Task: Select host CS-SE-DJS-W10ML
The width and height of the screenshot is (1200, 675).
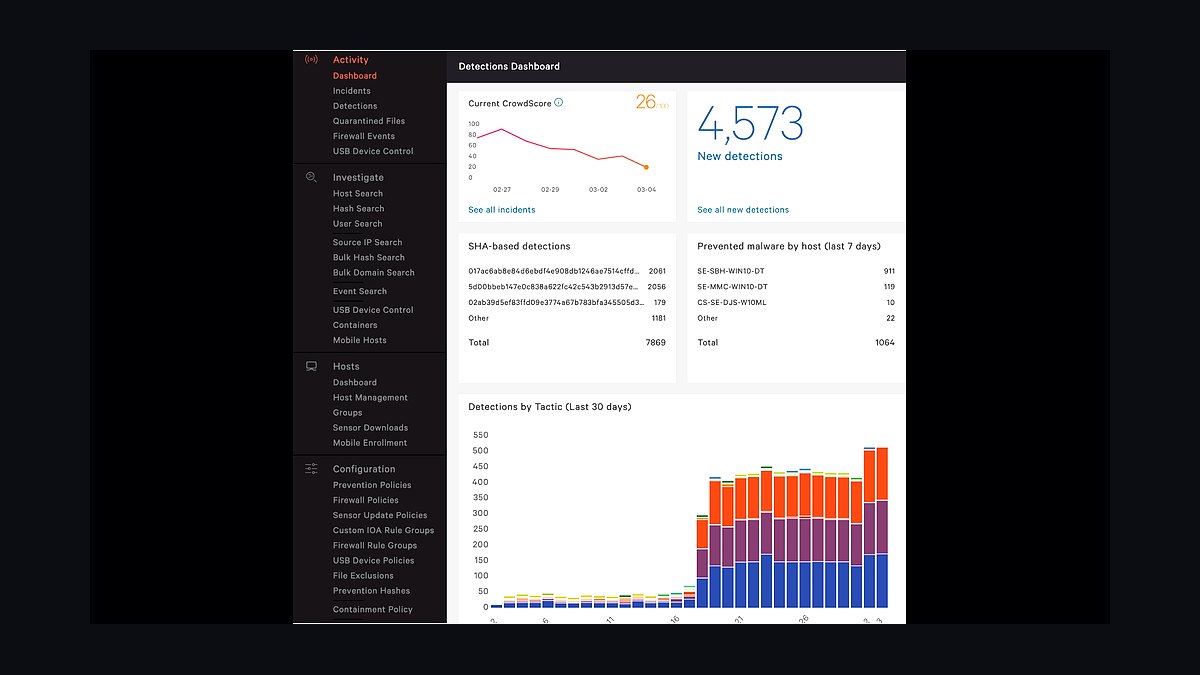Action: point(732,302)
